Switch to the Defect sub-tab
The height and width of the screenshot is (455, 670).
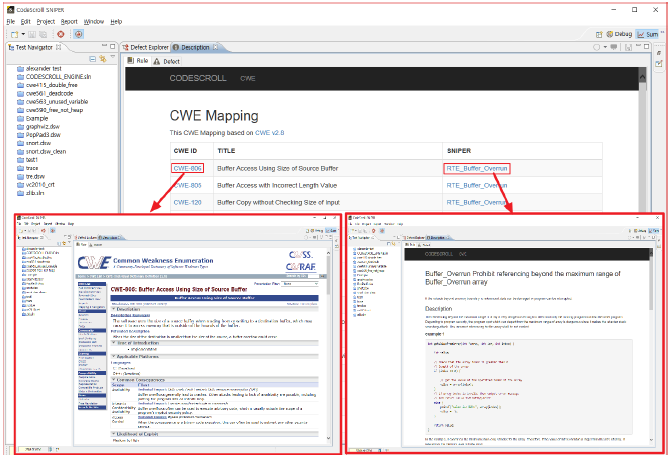(x=167, y=62)
